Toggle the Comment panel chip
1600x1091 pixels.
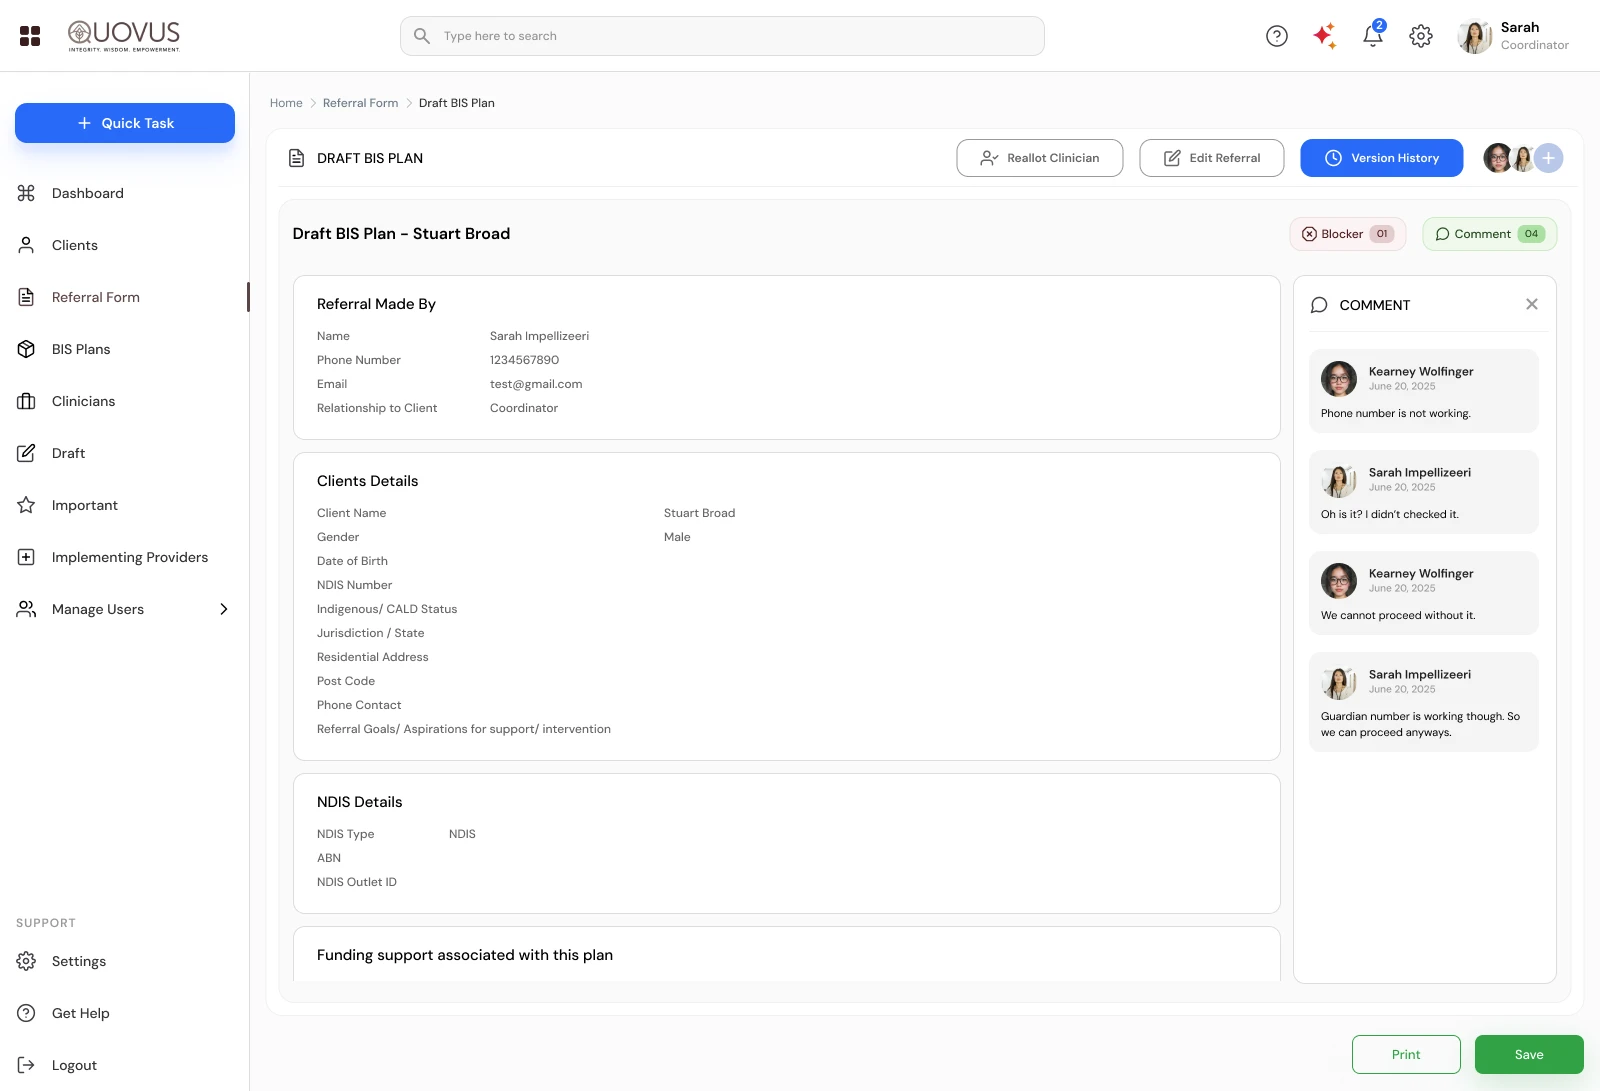pyautogui.click(x=1489, y=234)
